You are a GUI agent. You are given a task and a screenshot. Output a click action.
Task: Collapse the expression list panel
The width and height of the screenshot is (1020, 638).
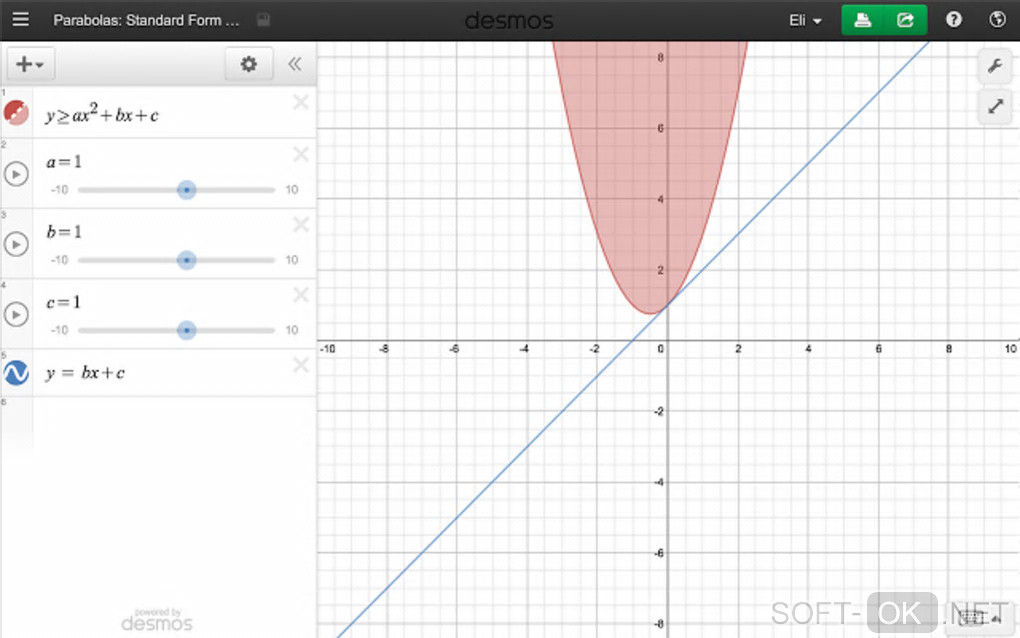pyautogui.click(x=295, y=64)
